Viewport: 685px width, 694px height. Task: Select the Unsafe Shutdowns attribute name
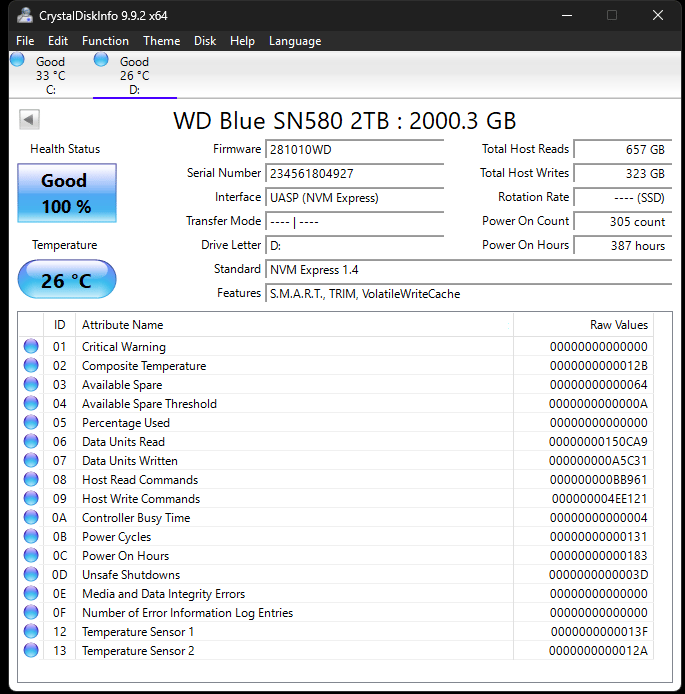131,575
